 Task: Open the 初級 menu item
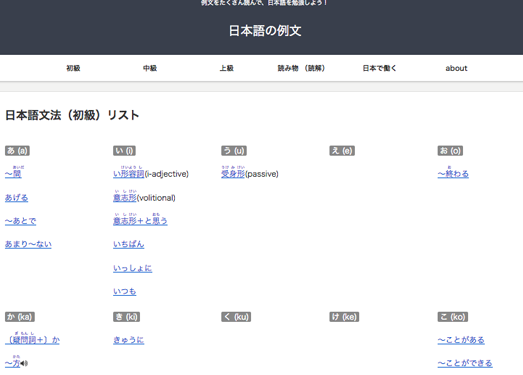[x=73, y=68]
